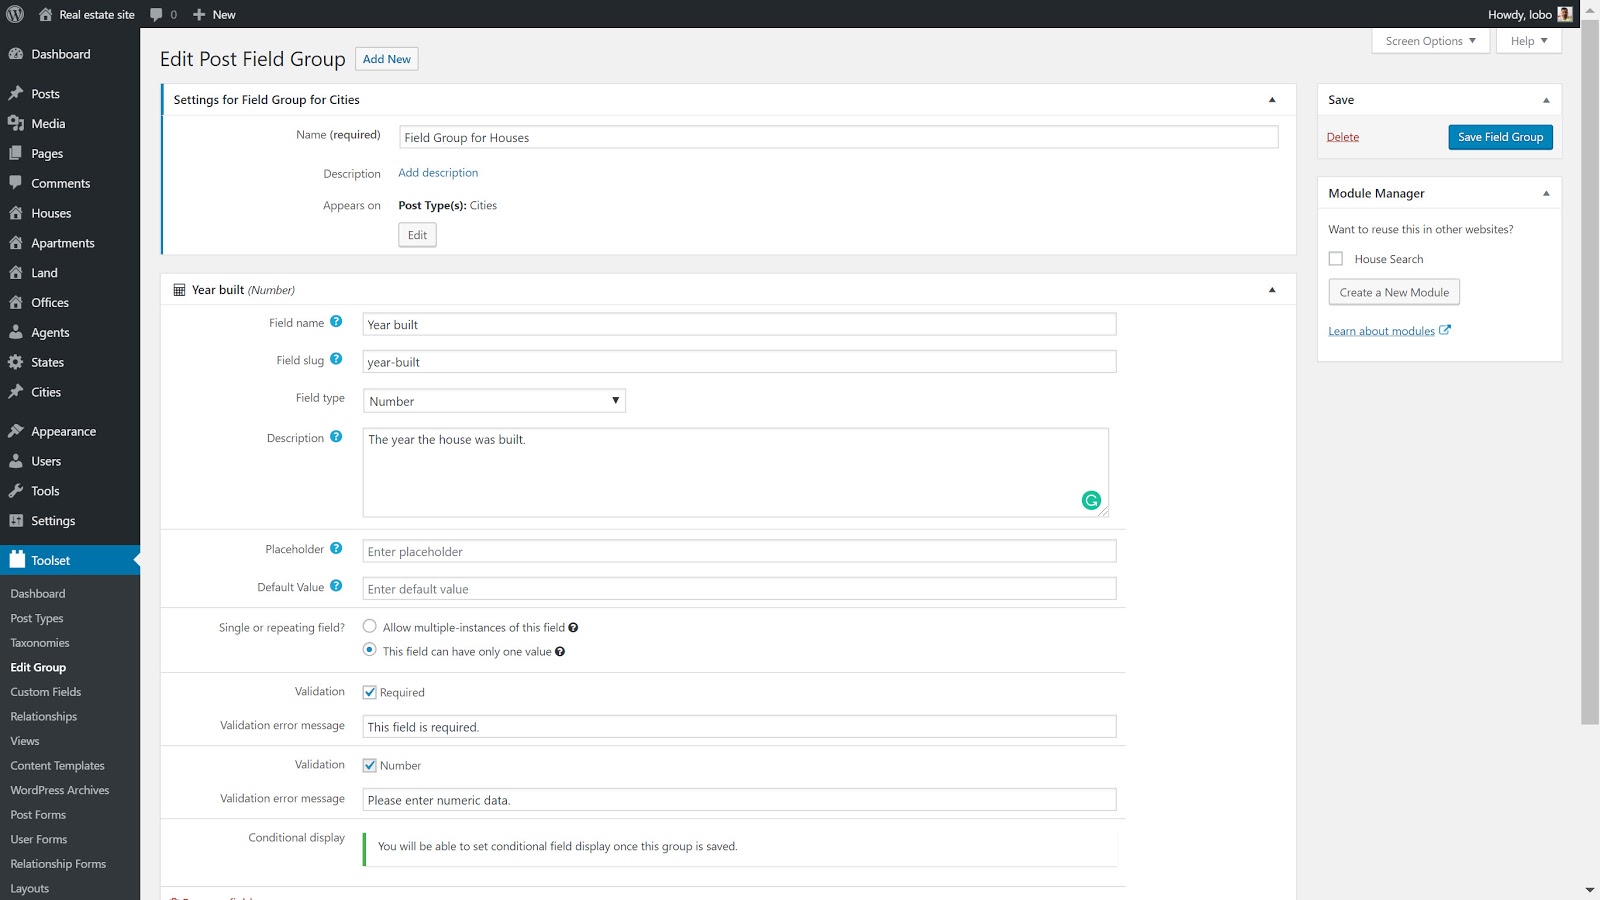Click the Grammarly icon in Description textarea
This screenshot has height=900, width=1600.
point(1091,500)
